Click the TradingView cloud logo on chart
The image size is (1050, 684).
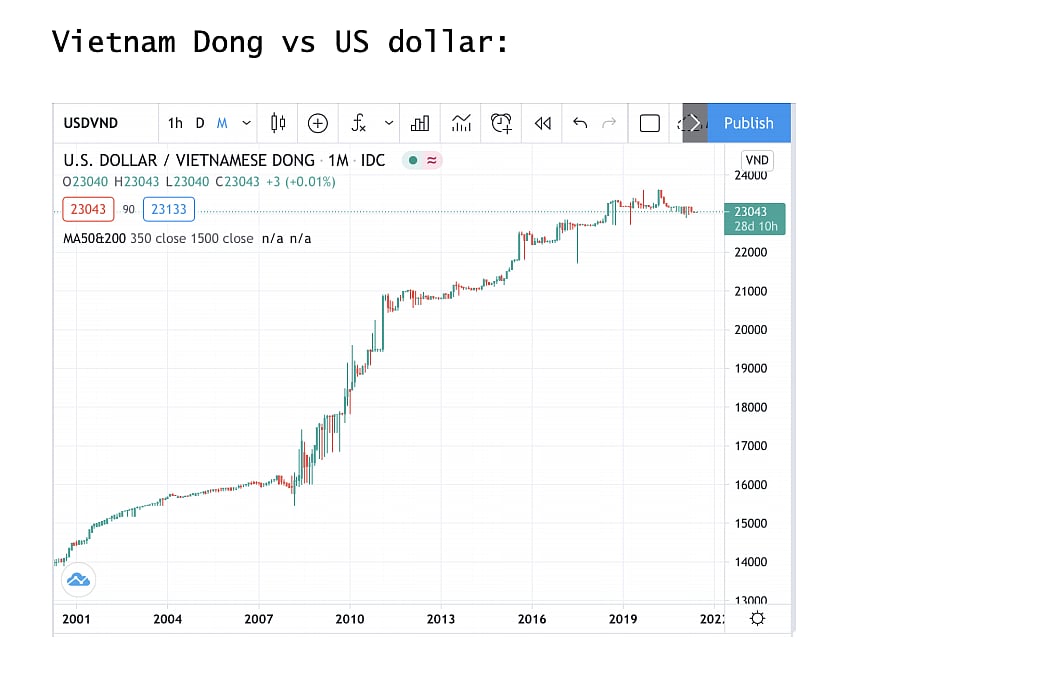78,579
